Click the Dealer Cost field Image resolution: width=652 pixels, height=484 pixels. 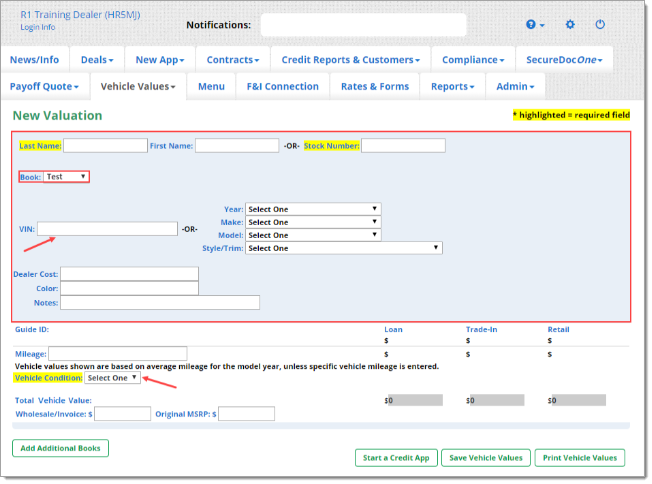[x=129, y=274]
